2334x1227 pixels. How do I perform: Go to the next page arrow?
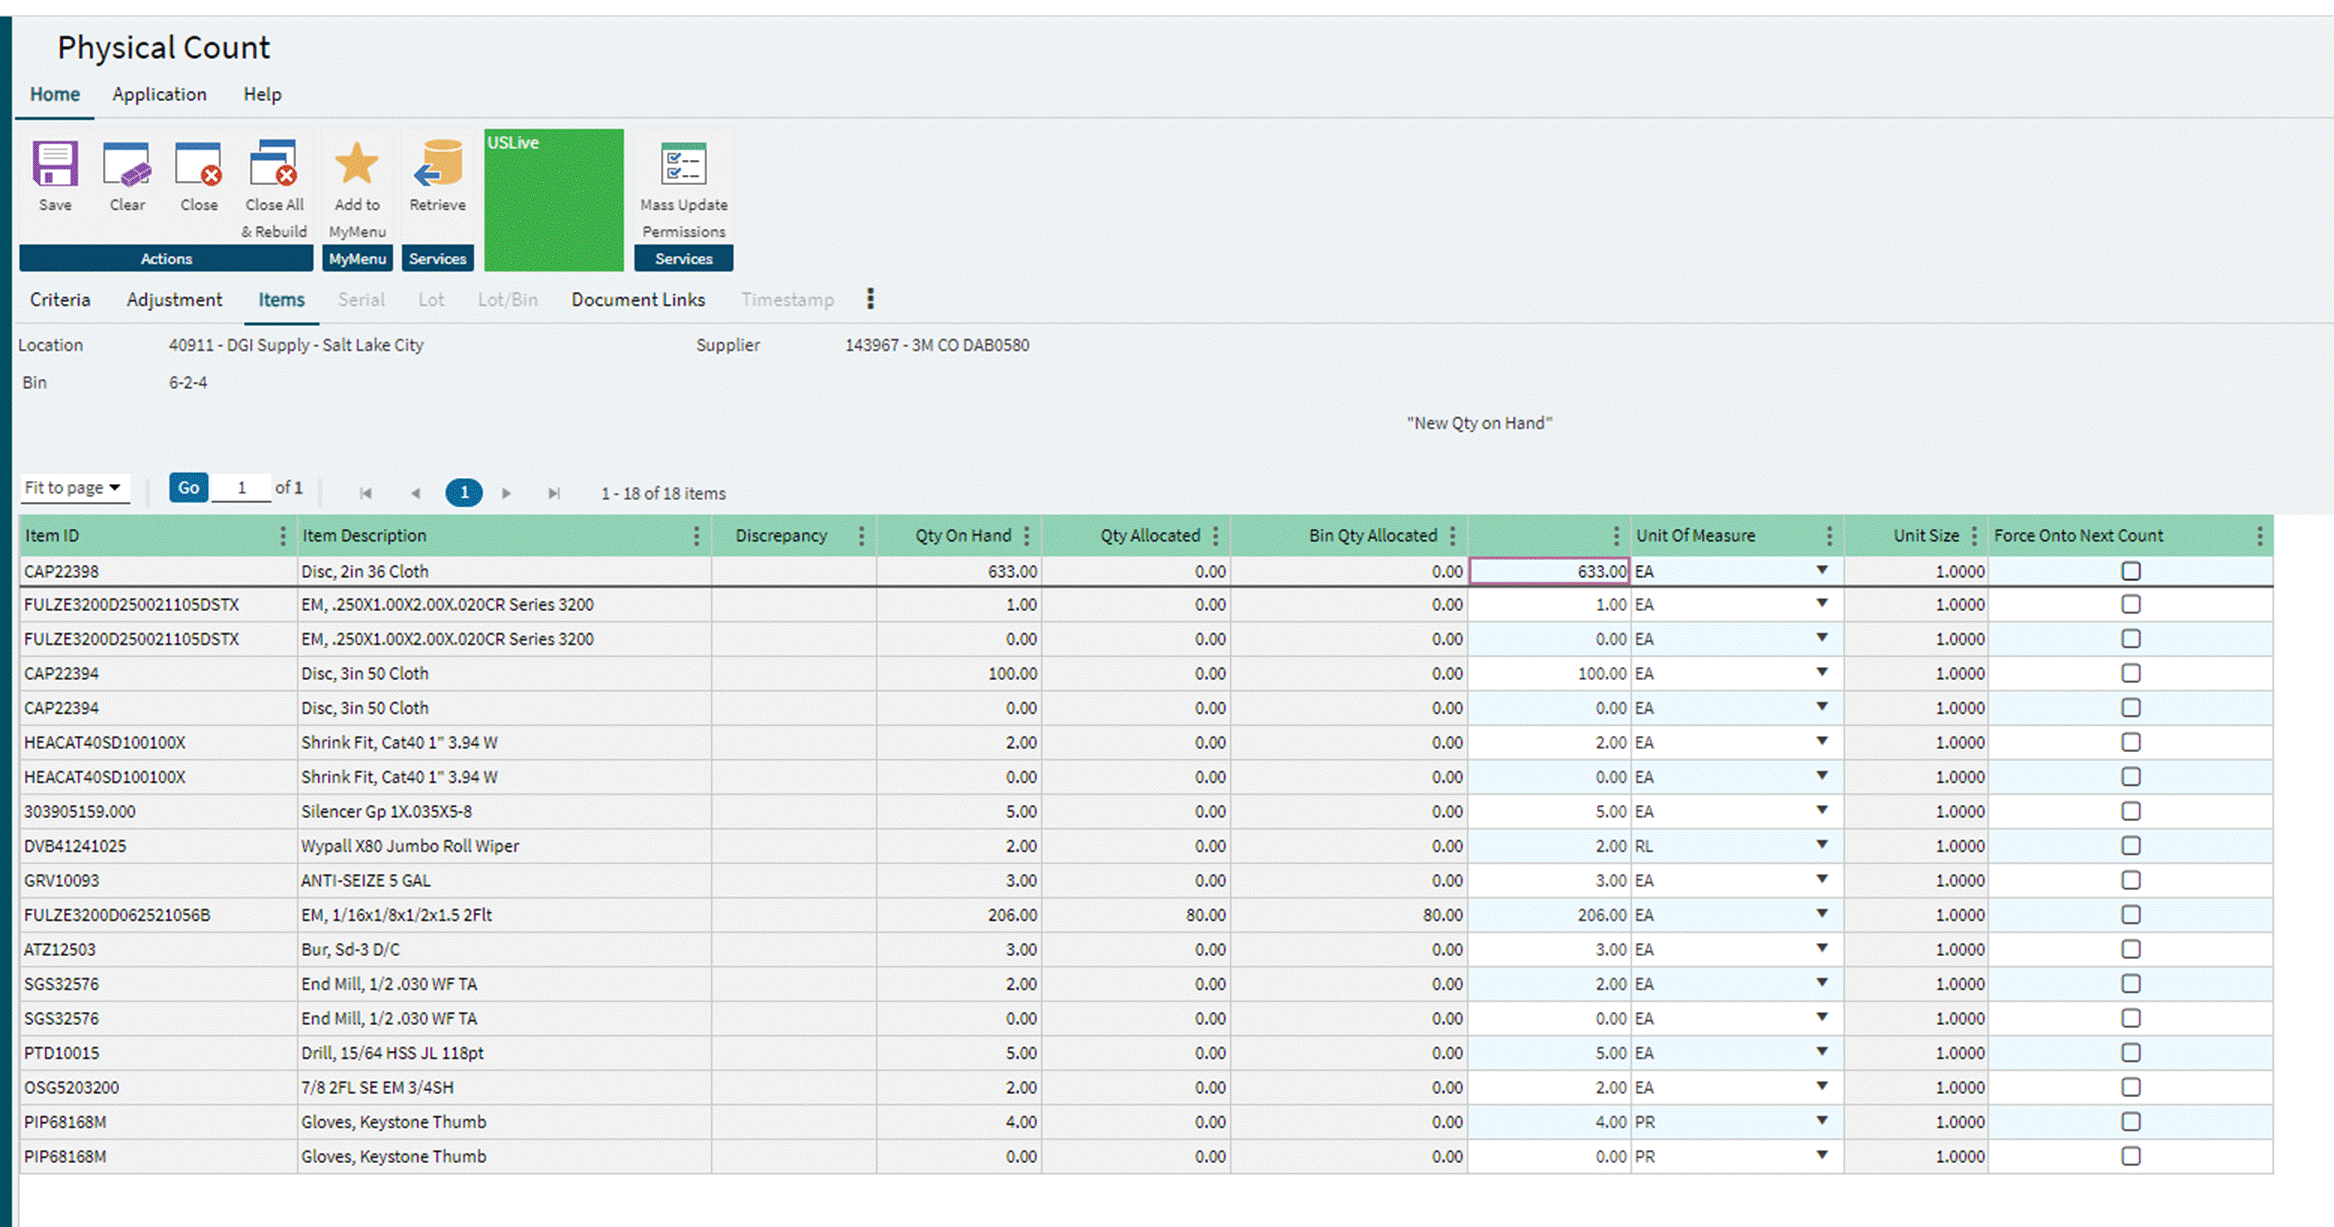tap(506, 493)
